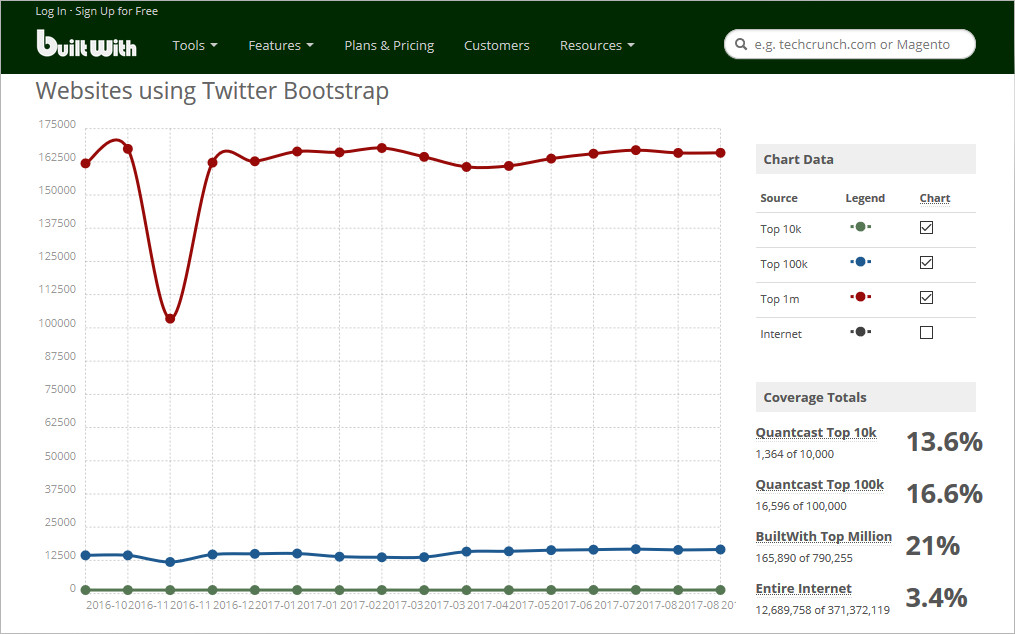The height and width of the screenshot is (634, 1015).
Task: Open the Customers page
Action: pos(496,45)
